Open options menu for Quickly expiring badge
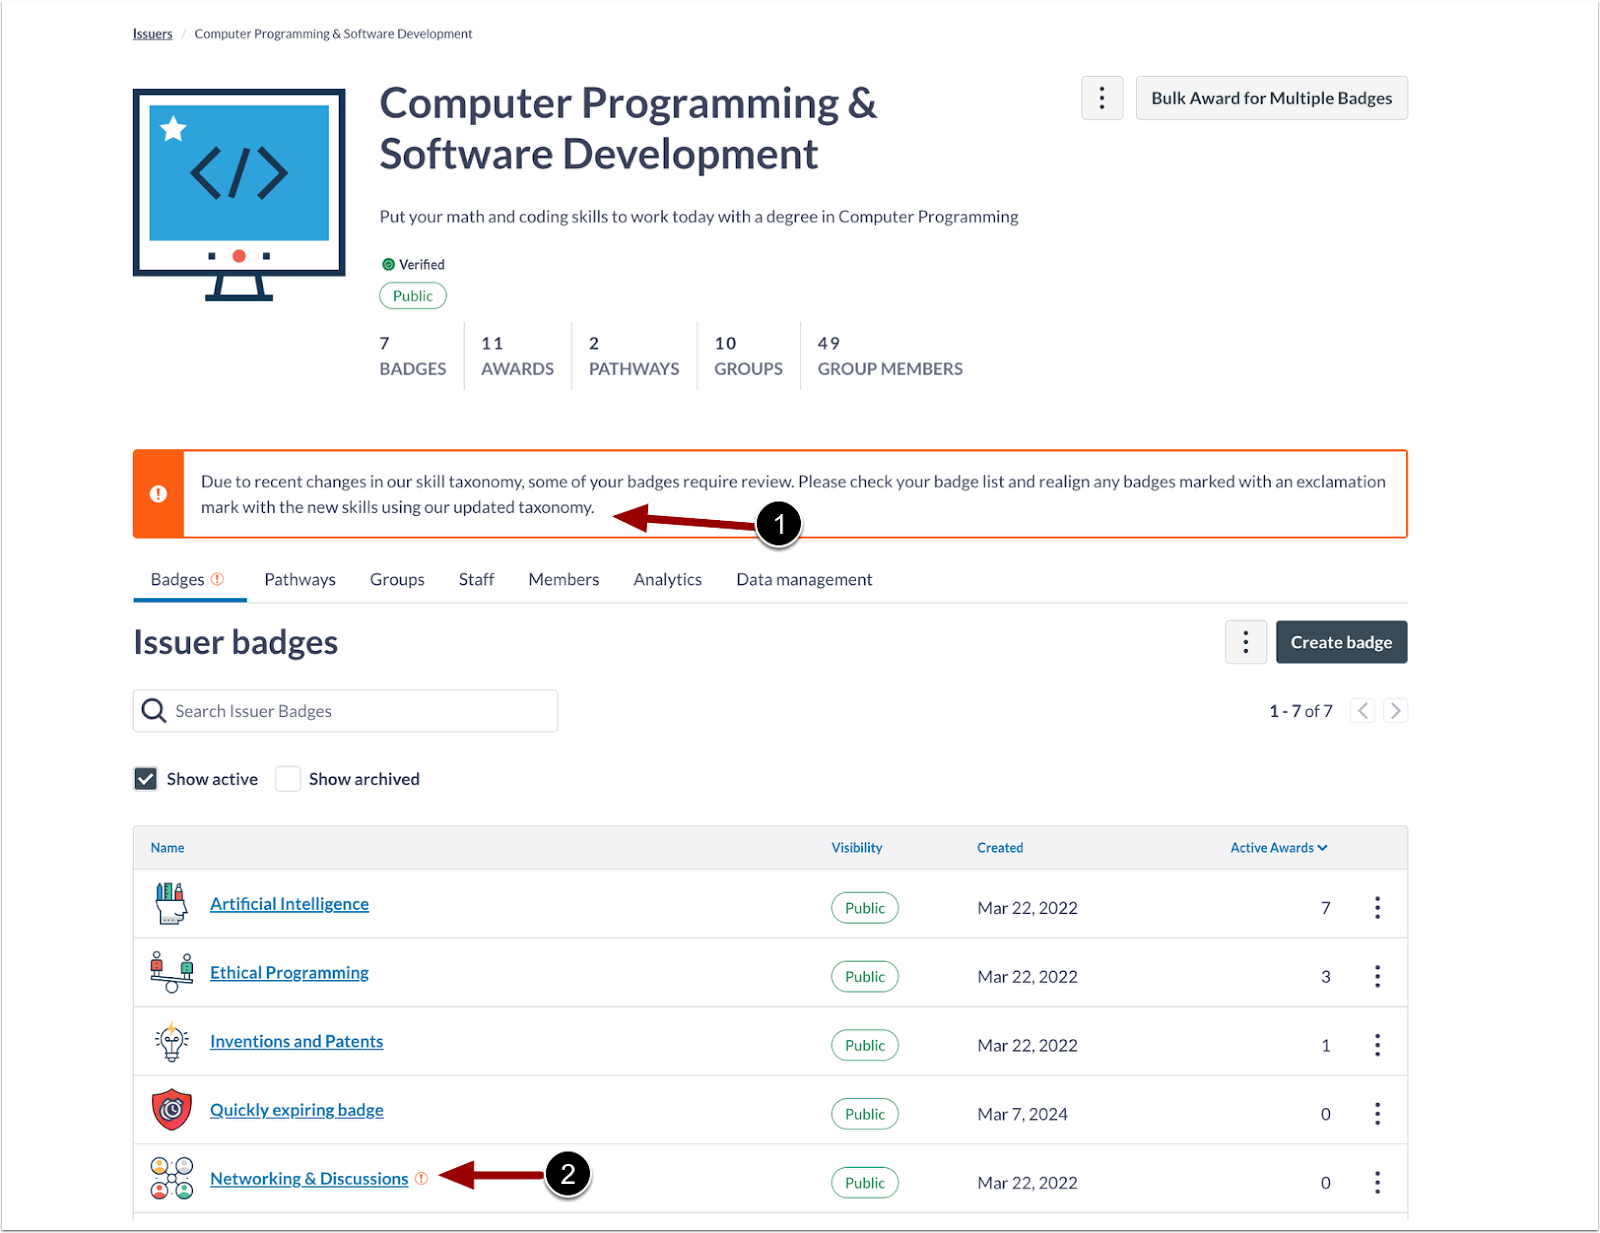 [x=1377, y=1114]
